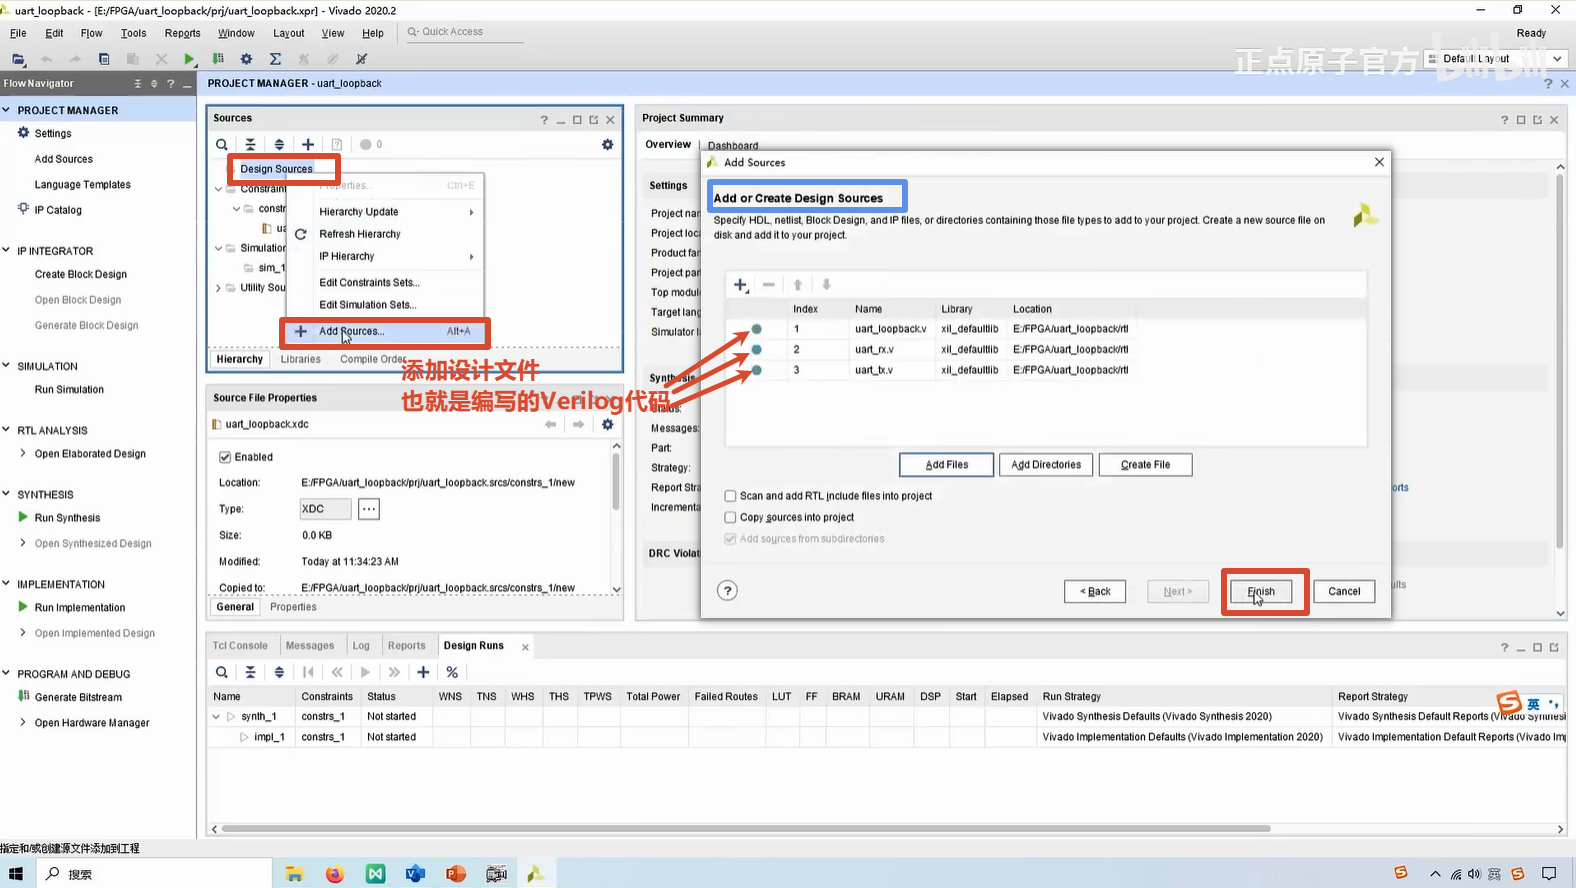Collapse the RTL ANALYSIS section
This screenshot has width=1576, height=888.
click(x=7, y=430)
